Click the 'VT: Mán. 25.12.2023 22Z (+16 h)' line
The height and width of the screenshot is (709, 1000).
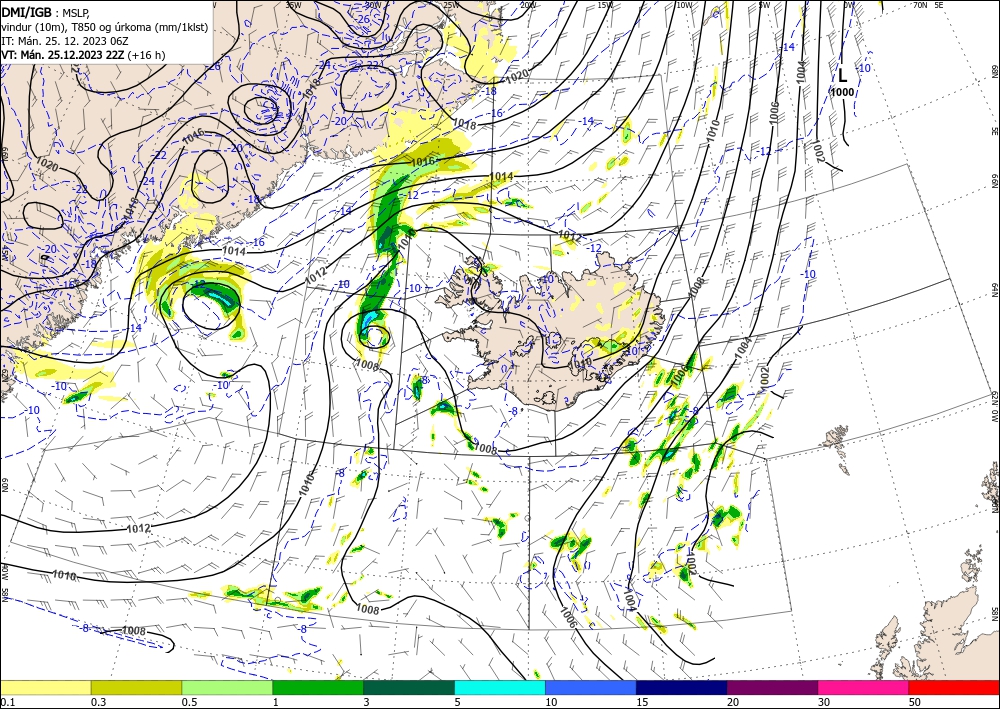pos(83,55)
